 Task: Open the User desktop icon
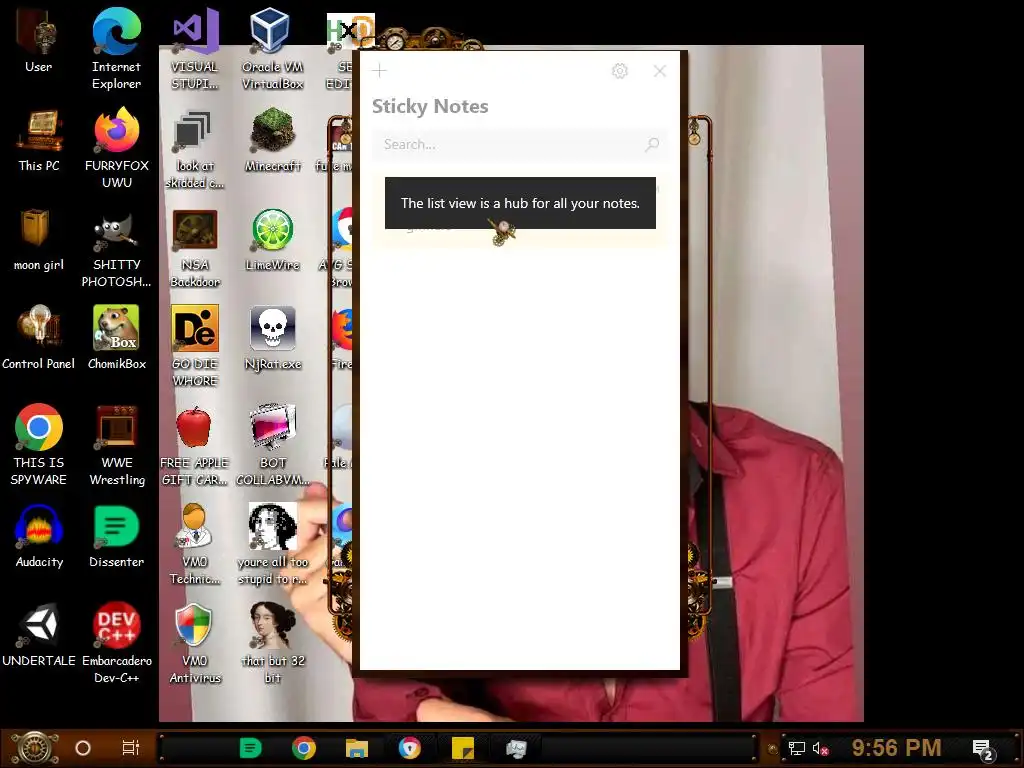pos(39,40)
